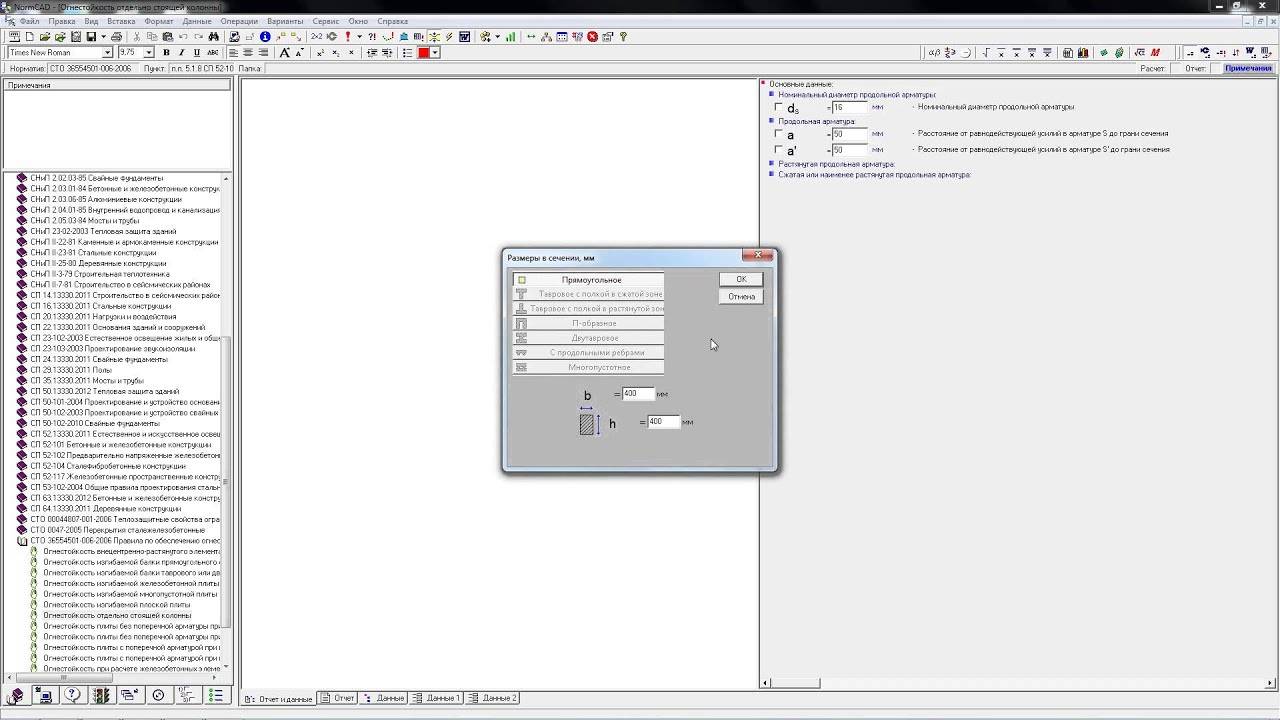Center-align the text
The image size is (1280, 720).
tap(248, 52)
